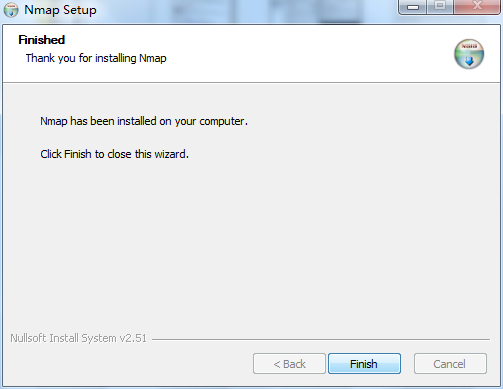Click the divider line under the white header
The height and width of the screenshot is (389, 503).
coord(252,82)
